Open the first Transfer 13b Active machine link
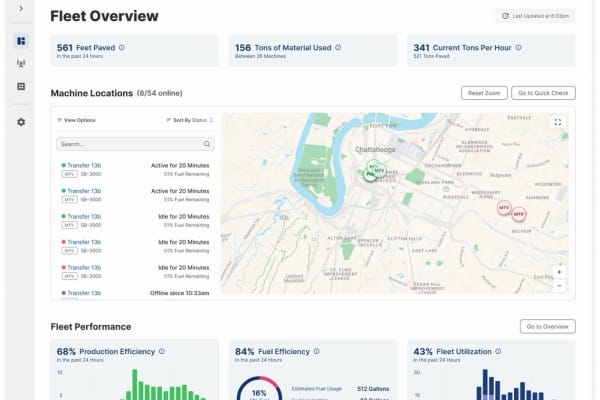Screen dimensions: 600x400 coord(84,165)
